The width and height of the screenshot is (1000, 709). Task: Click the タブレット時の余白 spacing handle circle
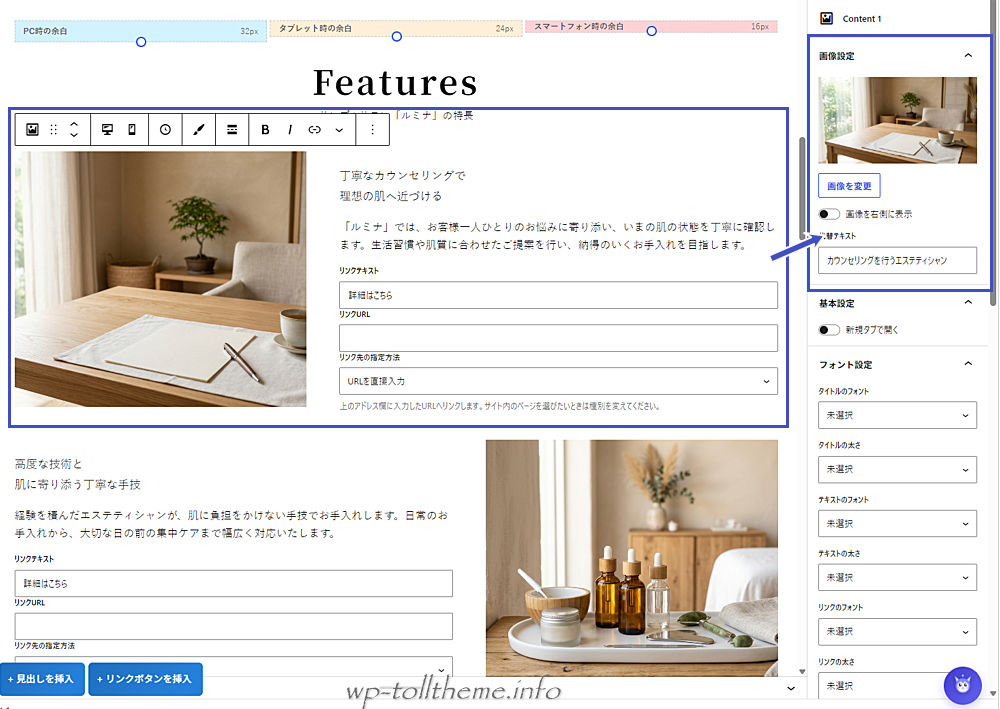tap(397, 36)
